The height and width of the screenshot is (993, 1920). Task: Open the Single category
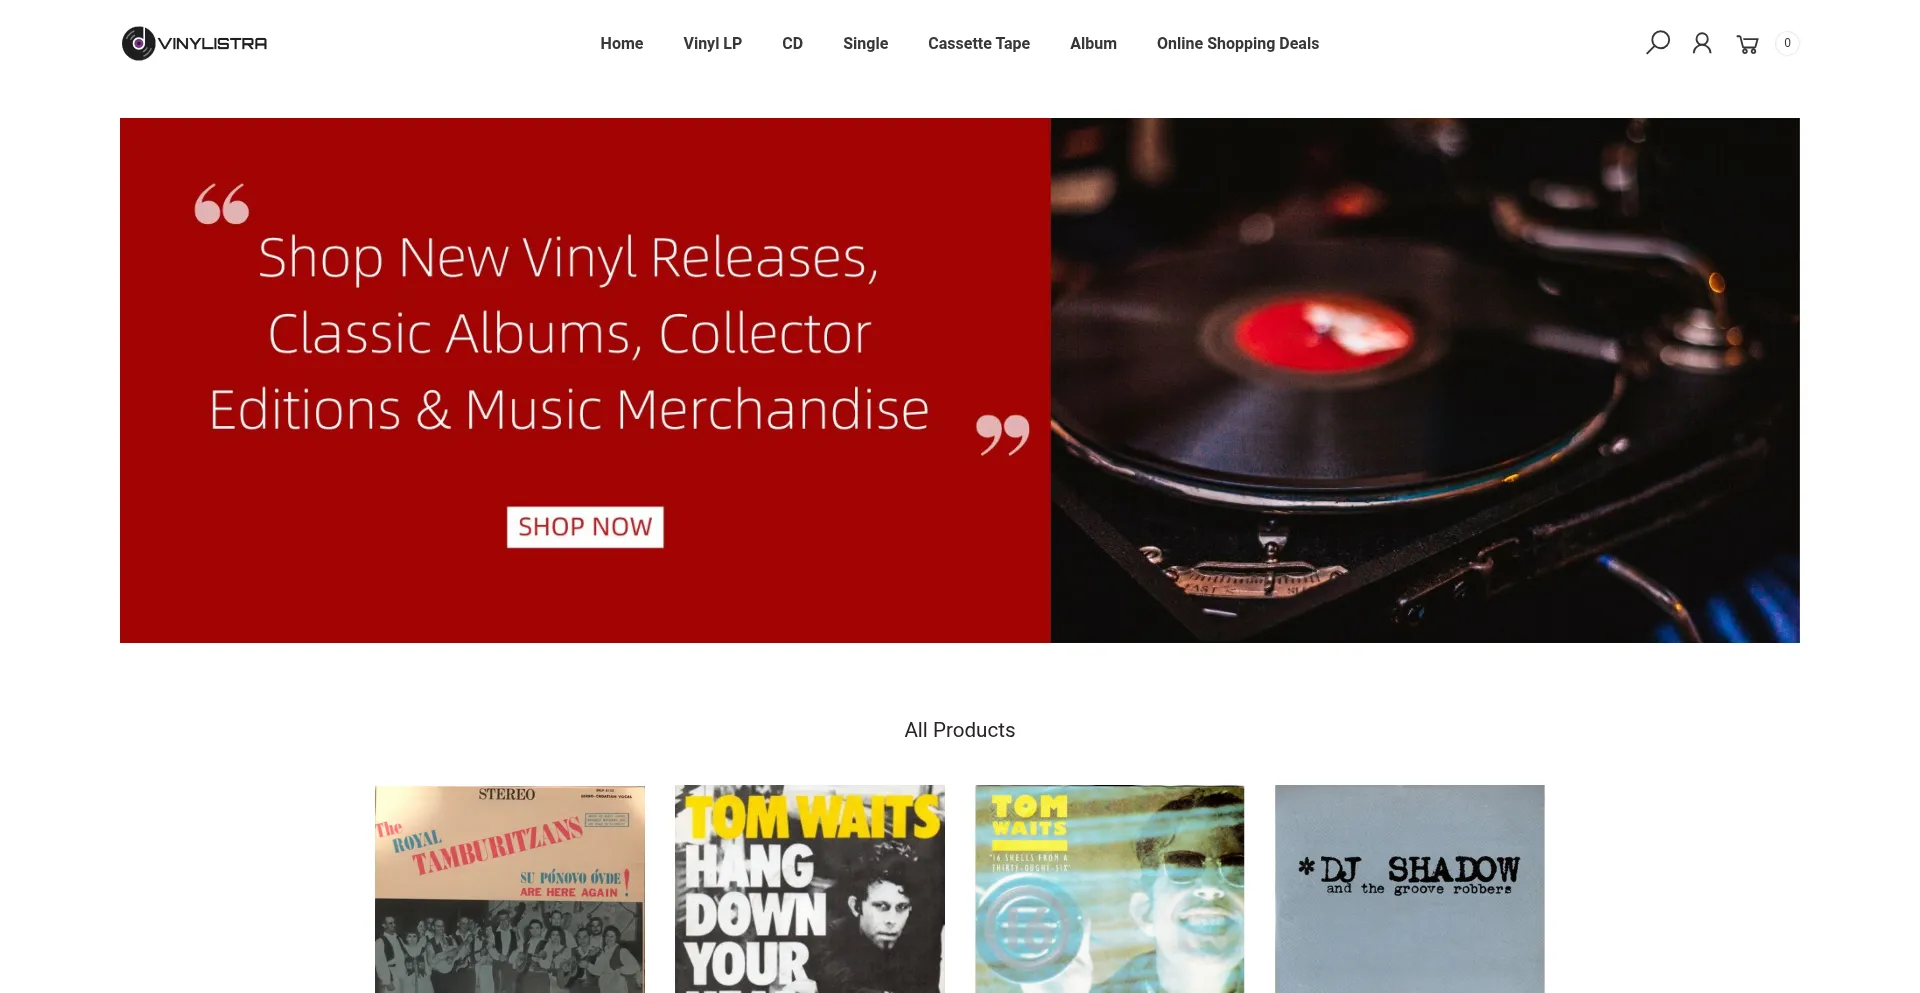[865, 43]
